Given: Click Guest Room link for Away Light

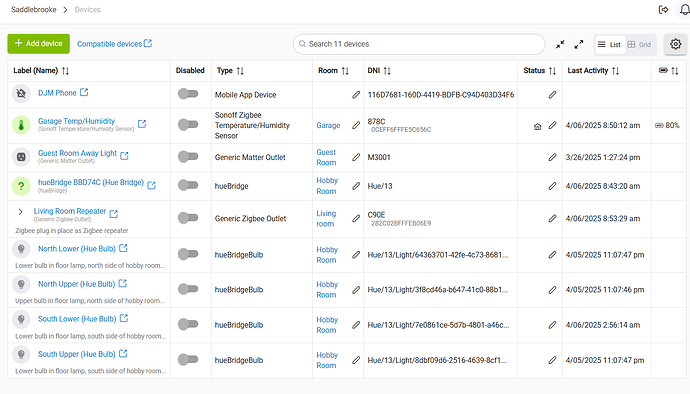Looking at the screenshot, I should point(327,157).
